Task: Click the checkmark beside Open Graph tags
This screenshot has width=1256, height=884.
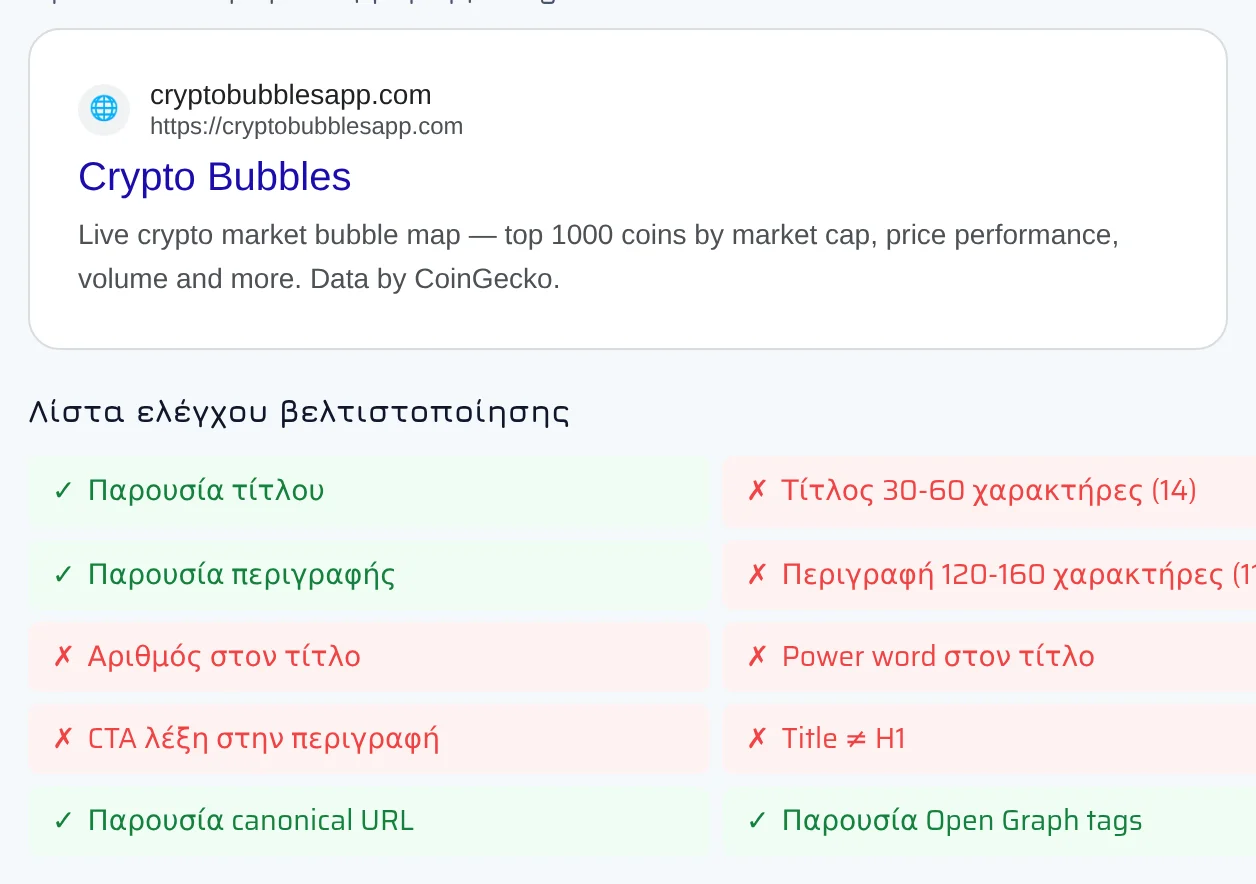Action: pos(757,821)
